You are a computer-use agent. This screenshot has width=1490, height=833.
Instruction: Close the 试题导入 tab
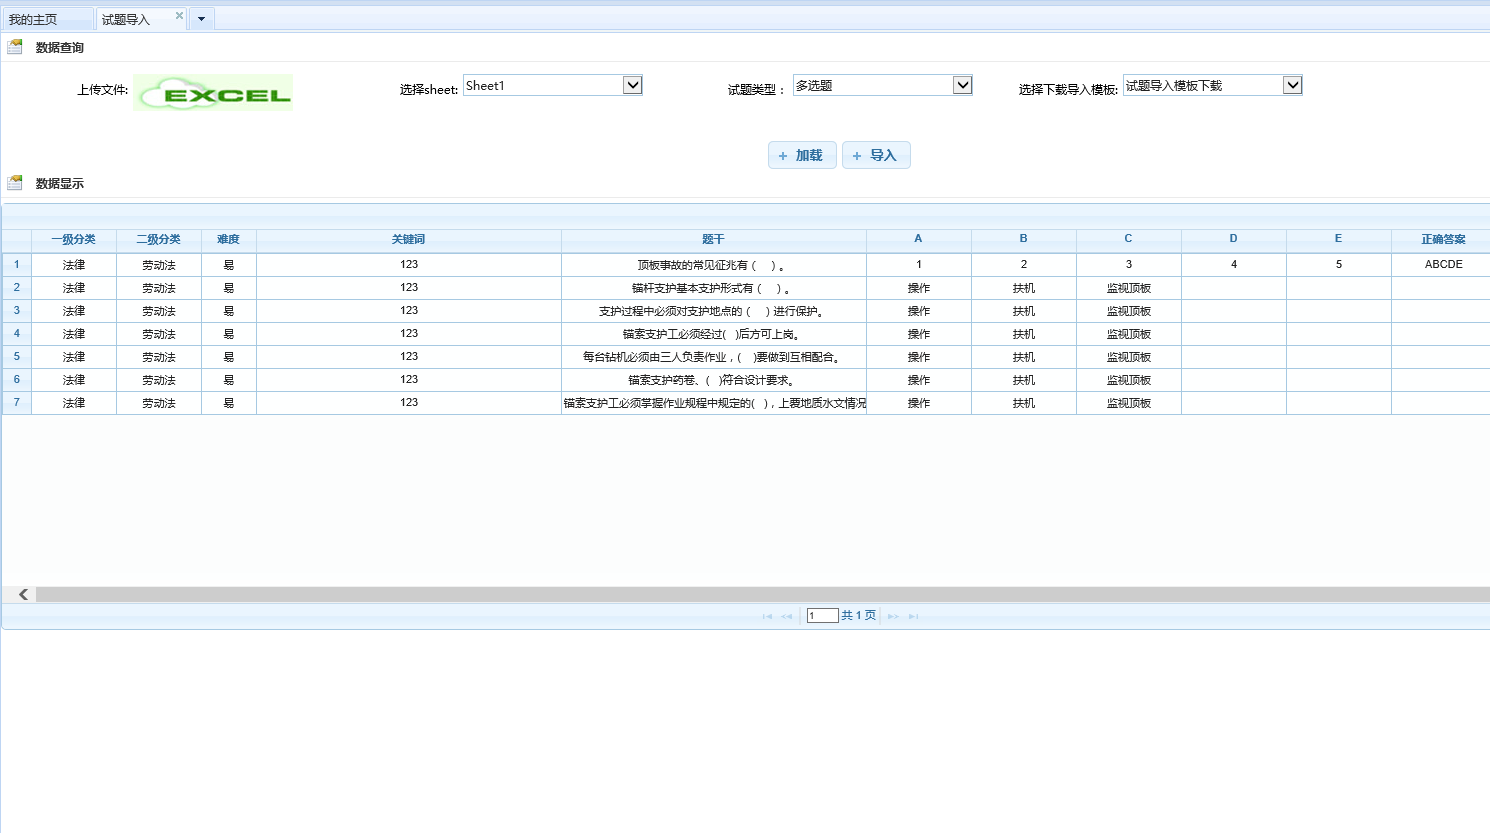pyautogui.click(x=179, y=16)
